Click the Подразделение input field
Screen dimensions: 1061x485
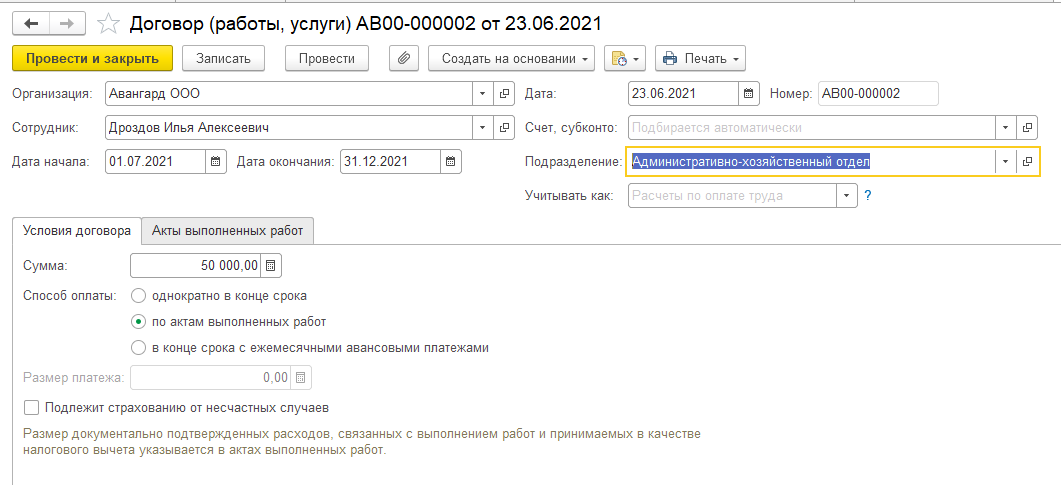[x=811, y=162]
